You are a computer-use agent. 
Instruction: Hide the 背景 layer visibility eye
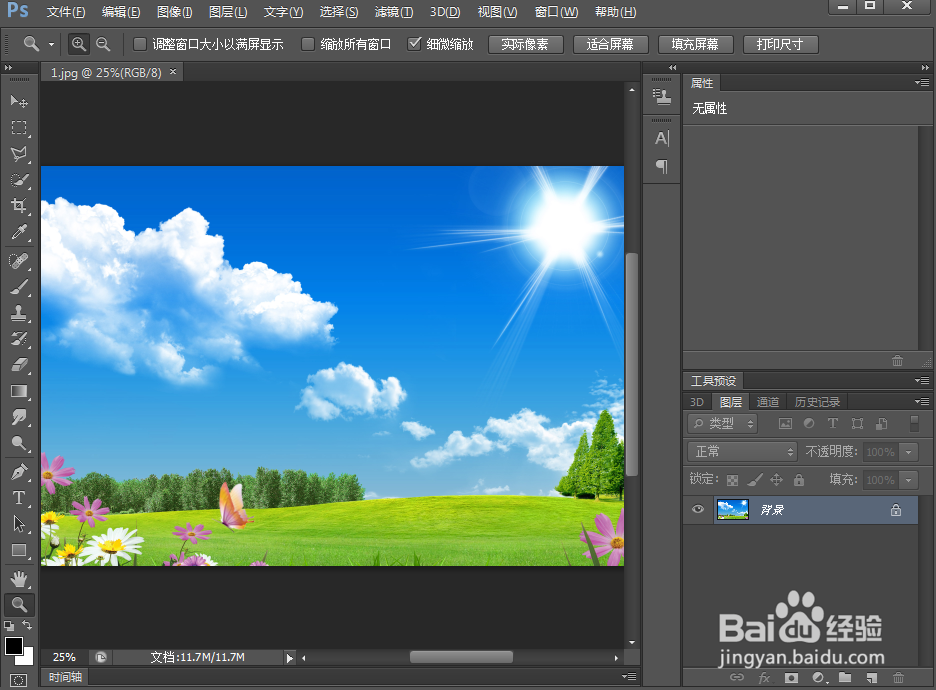pos(698,509)
